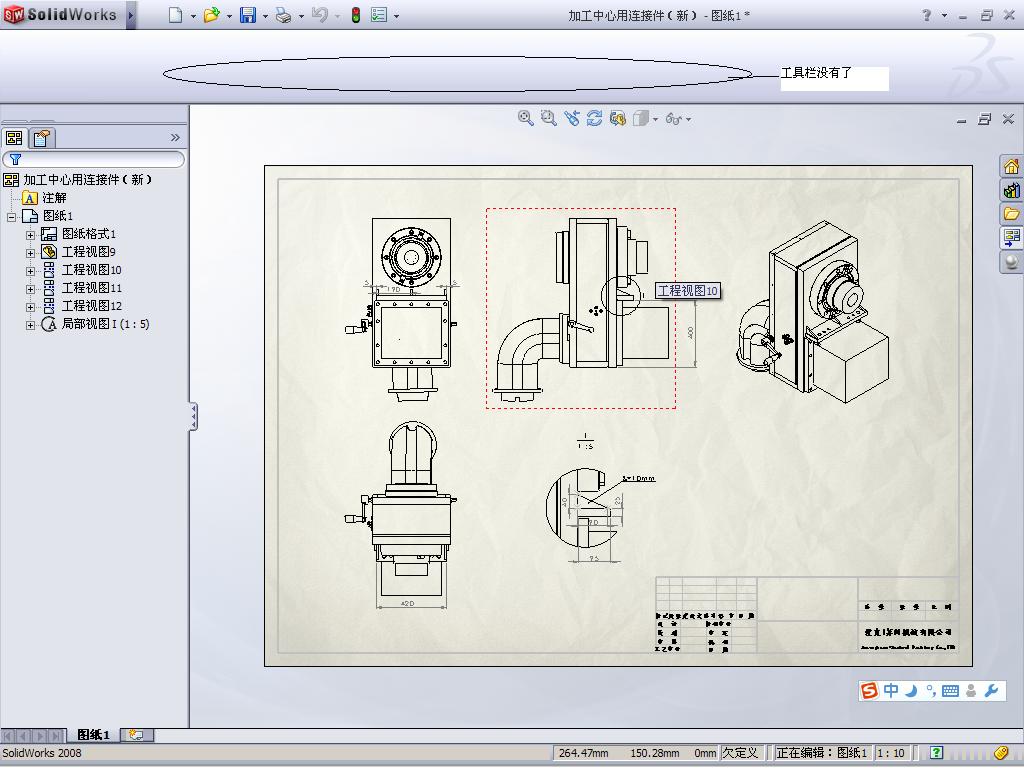Expand the 工程视图12 node
Screen dimensions: 1024x768
tap(30, 306)
